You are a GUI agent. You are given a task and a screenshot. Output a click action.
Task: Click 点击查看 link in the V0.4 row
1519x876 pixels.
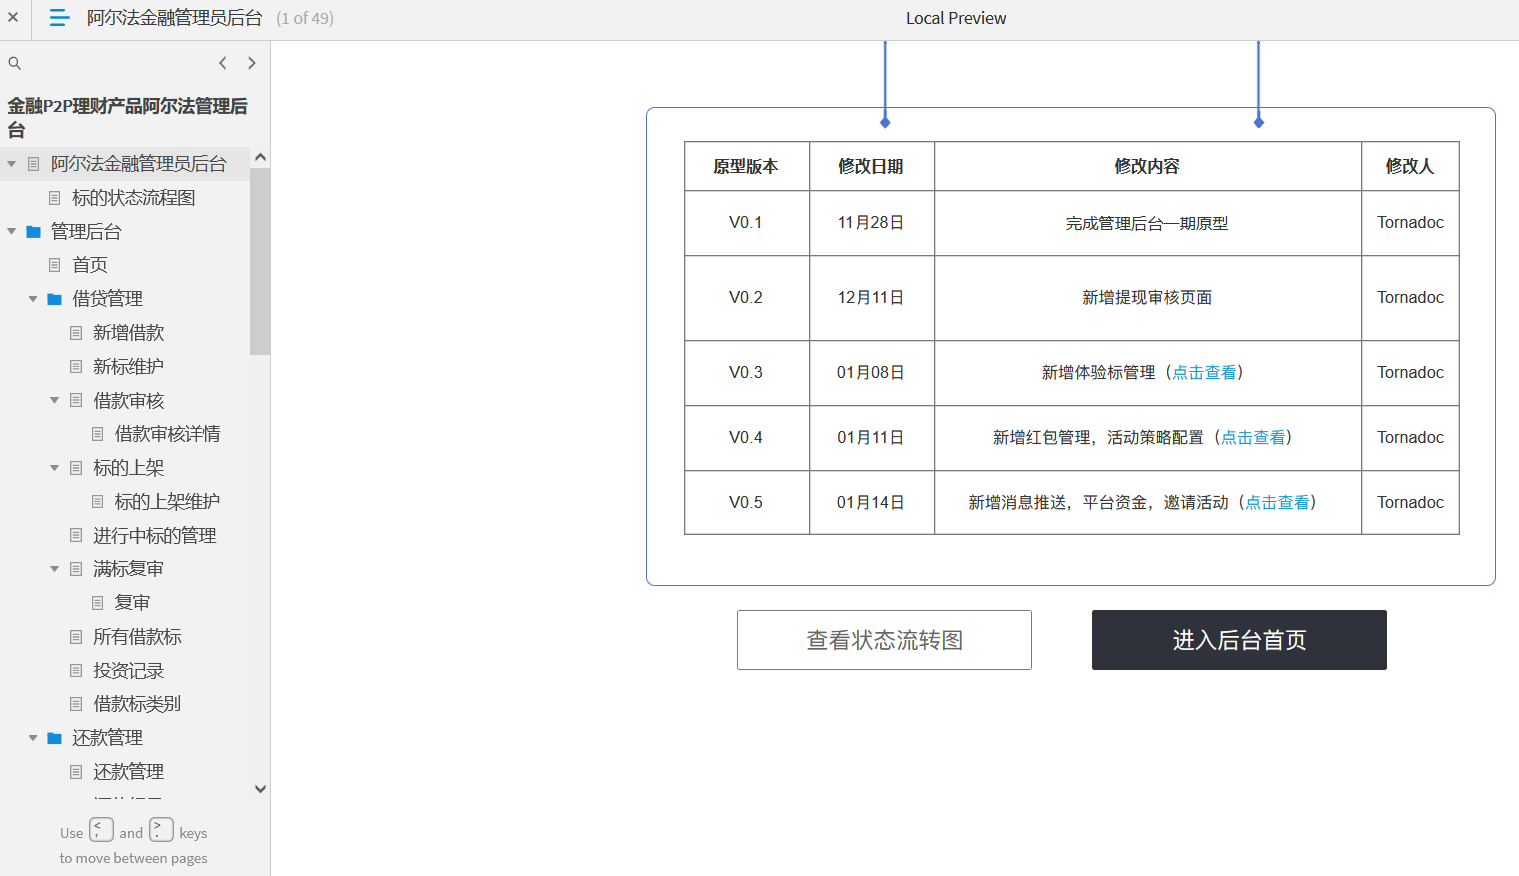1253,437
